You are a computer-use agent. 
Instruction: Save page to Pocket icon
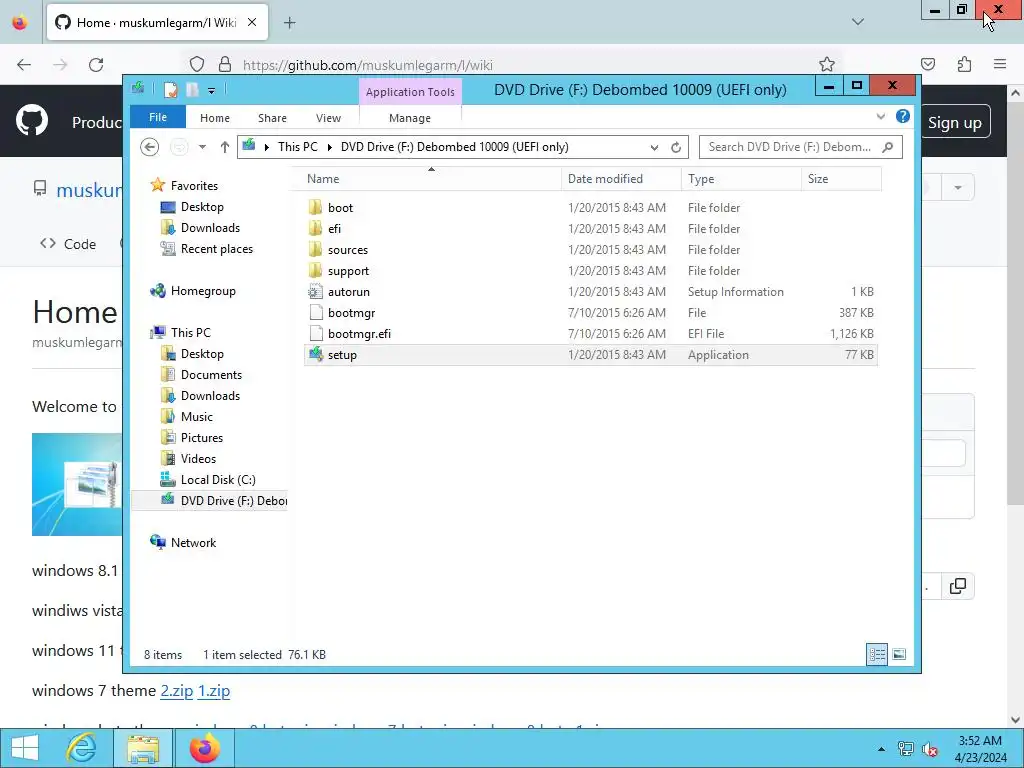[928, 65]
